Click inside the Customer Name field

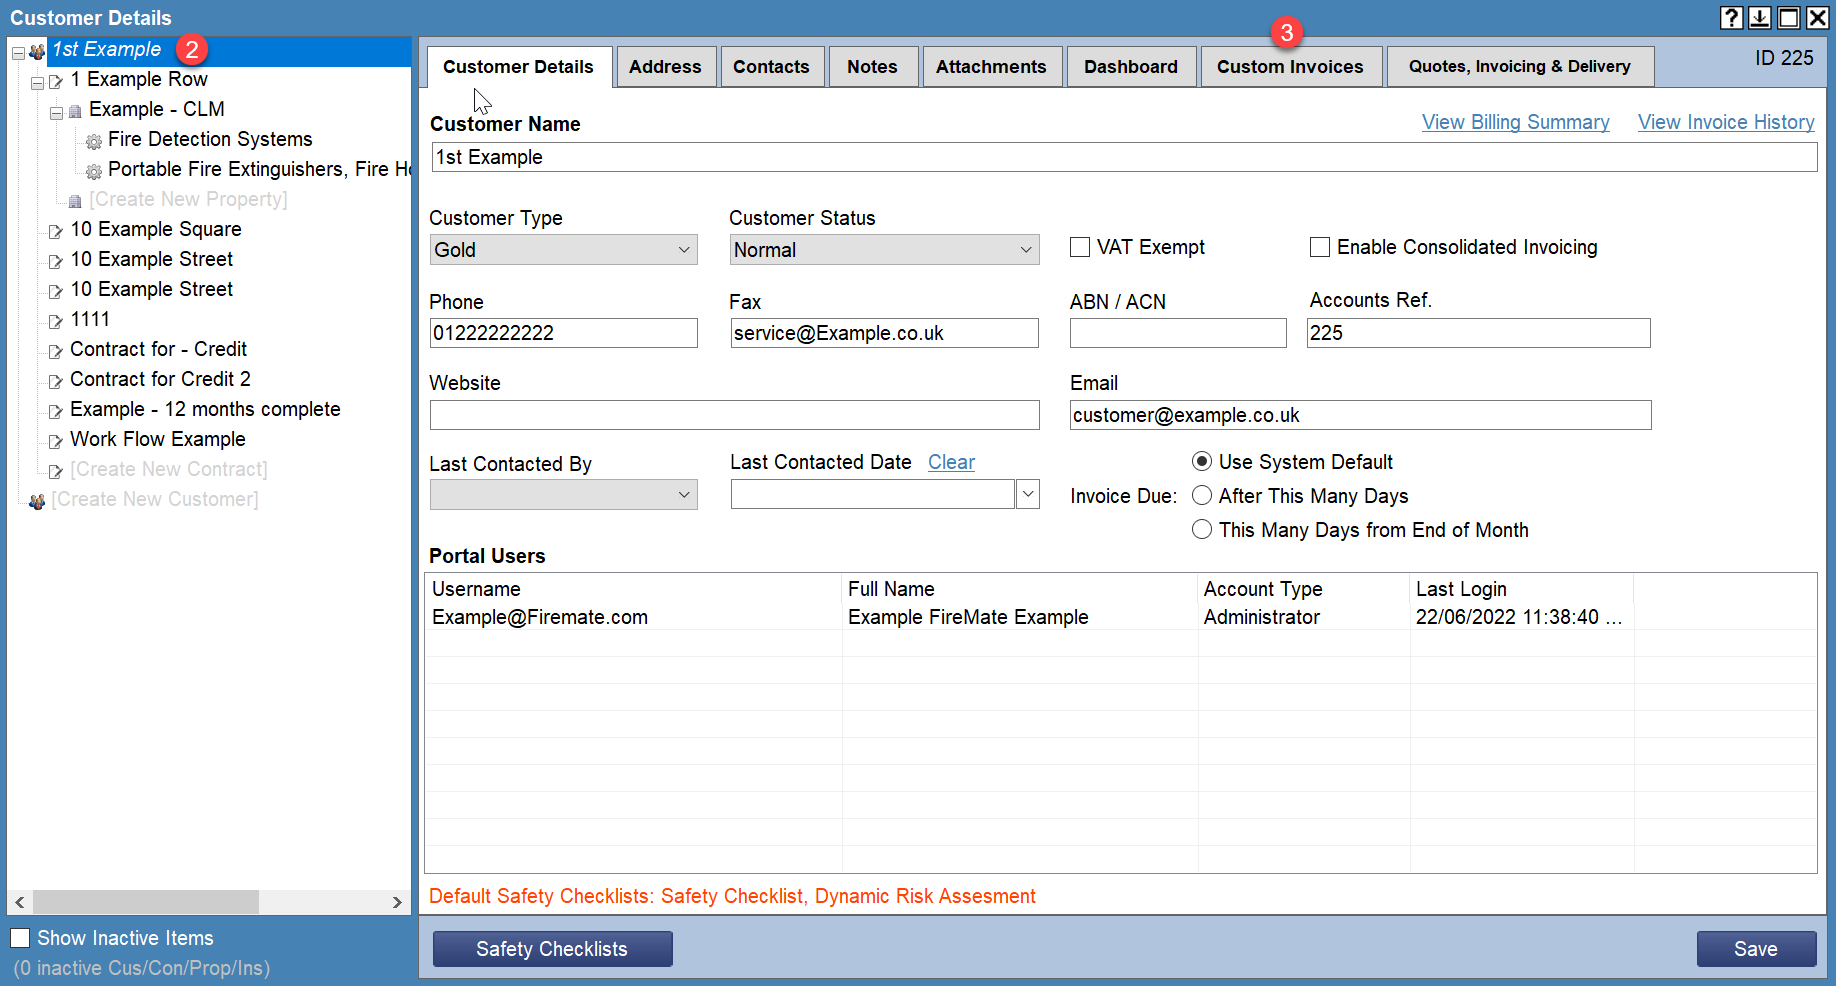point(900,157)
